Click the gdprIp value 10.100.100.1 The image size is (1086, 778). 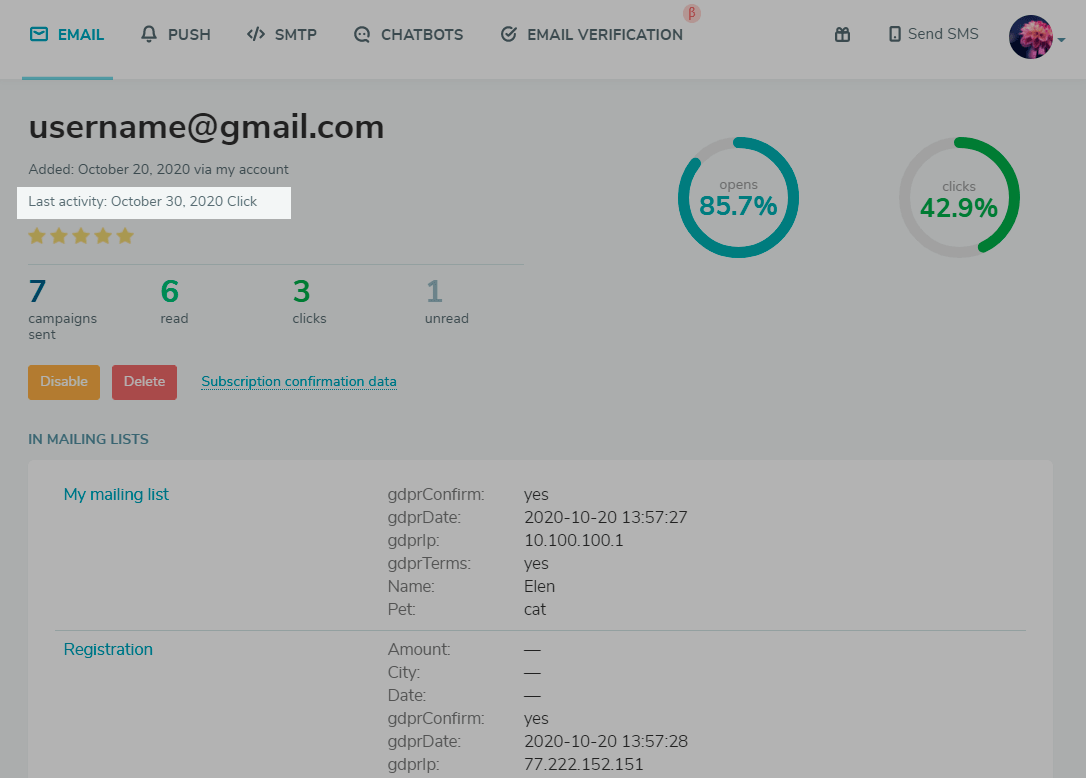coord(573,540)
